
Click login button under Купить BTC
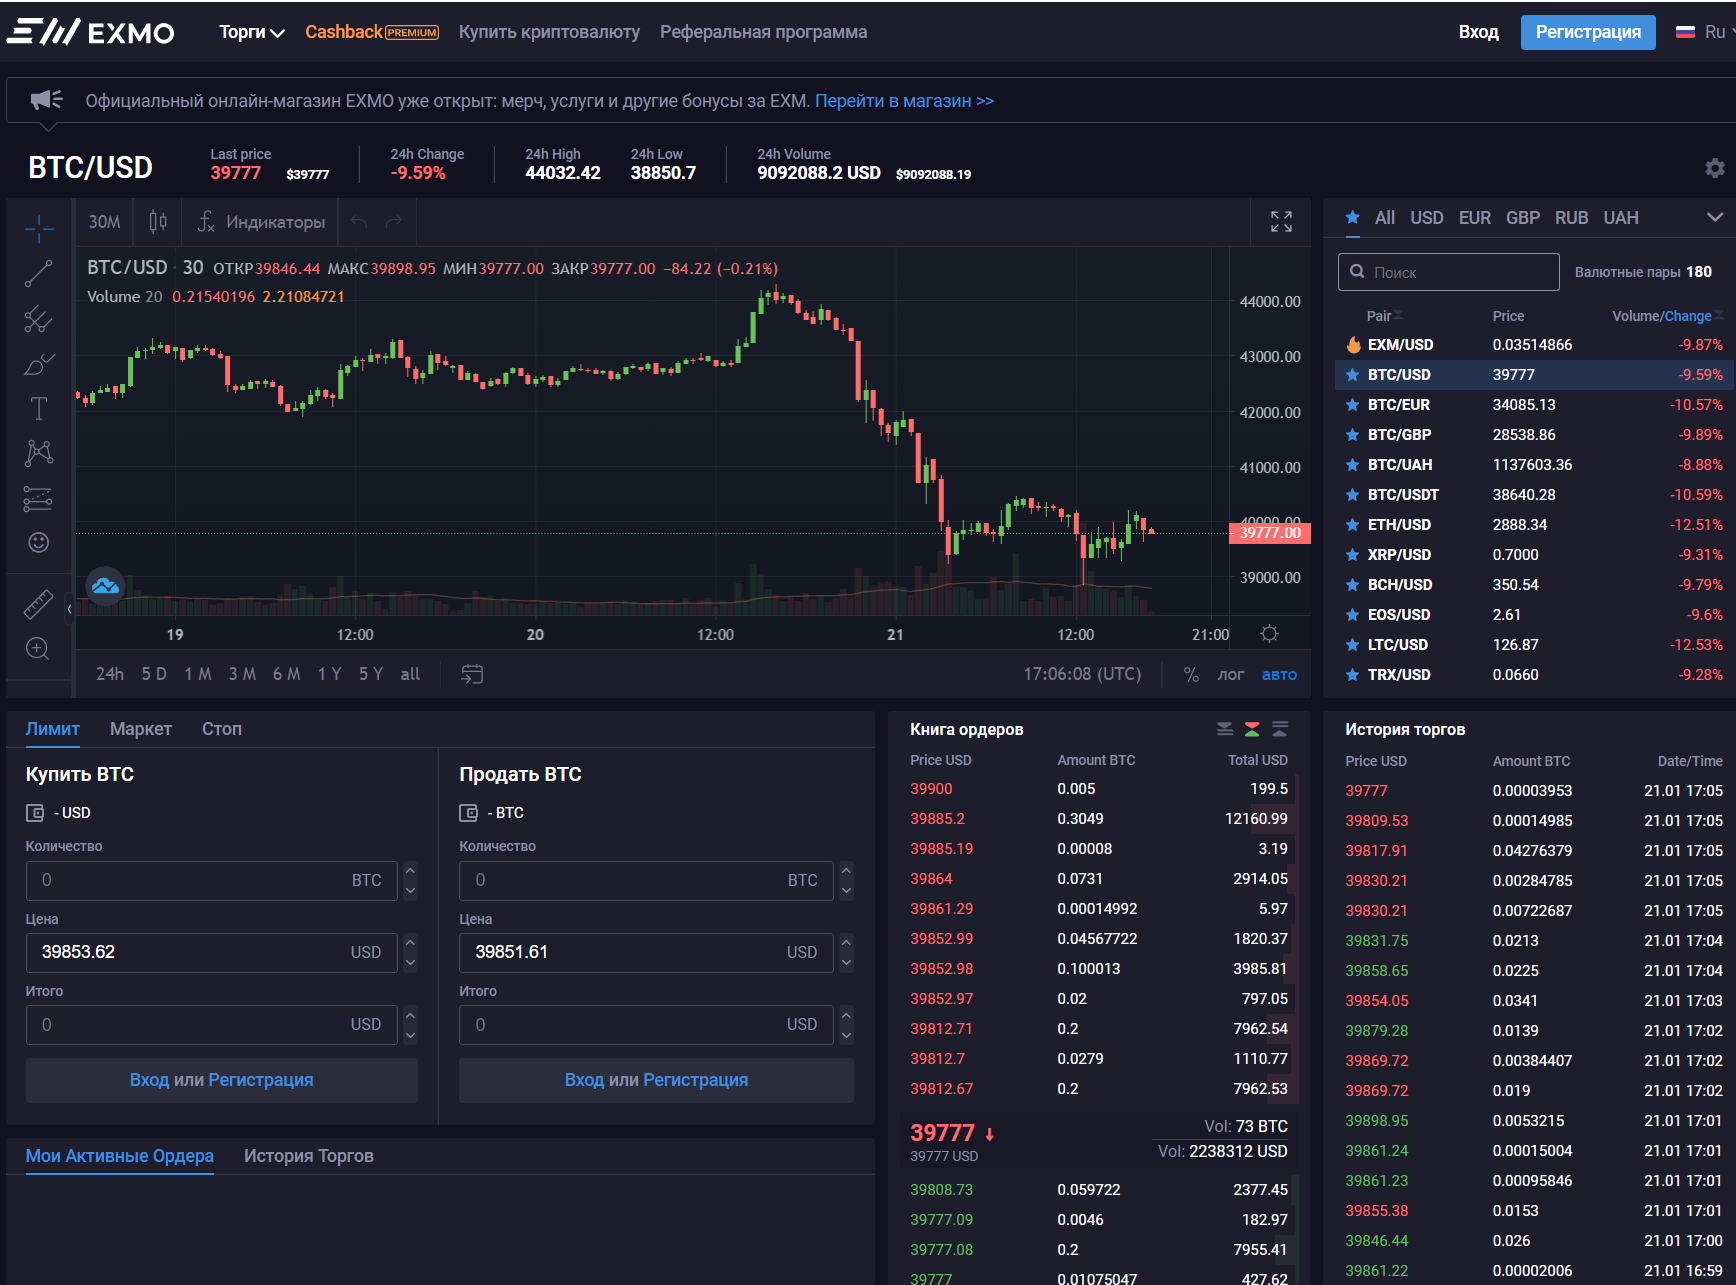coord(222,1080)
